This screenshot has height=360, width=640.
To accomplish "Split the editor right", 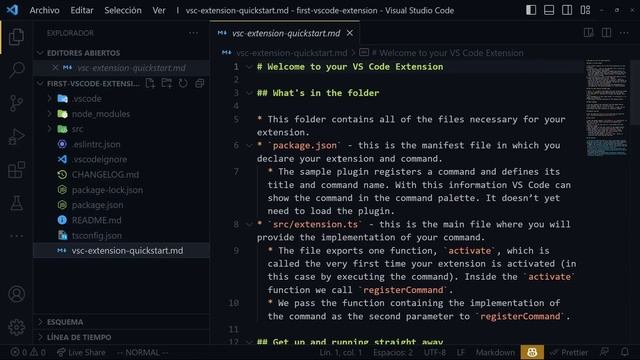I will (607, 33).
